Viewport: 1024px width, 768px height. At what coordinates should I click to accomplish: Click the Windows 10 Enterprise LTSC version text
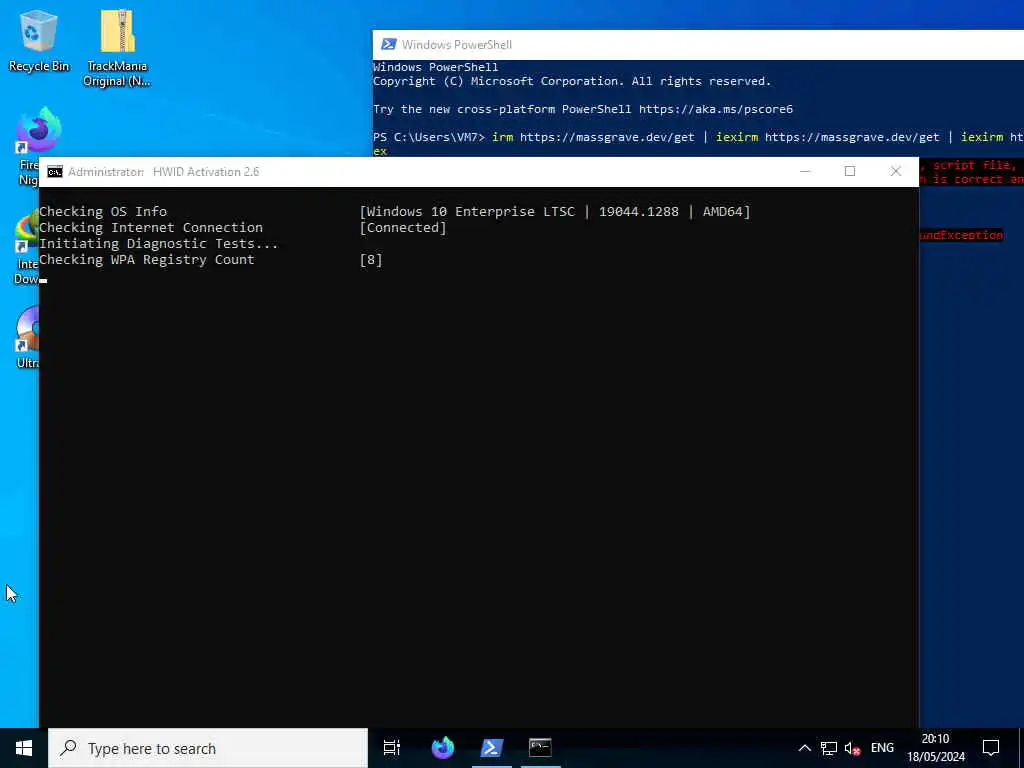(x=555, y=212)
